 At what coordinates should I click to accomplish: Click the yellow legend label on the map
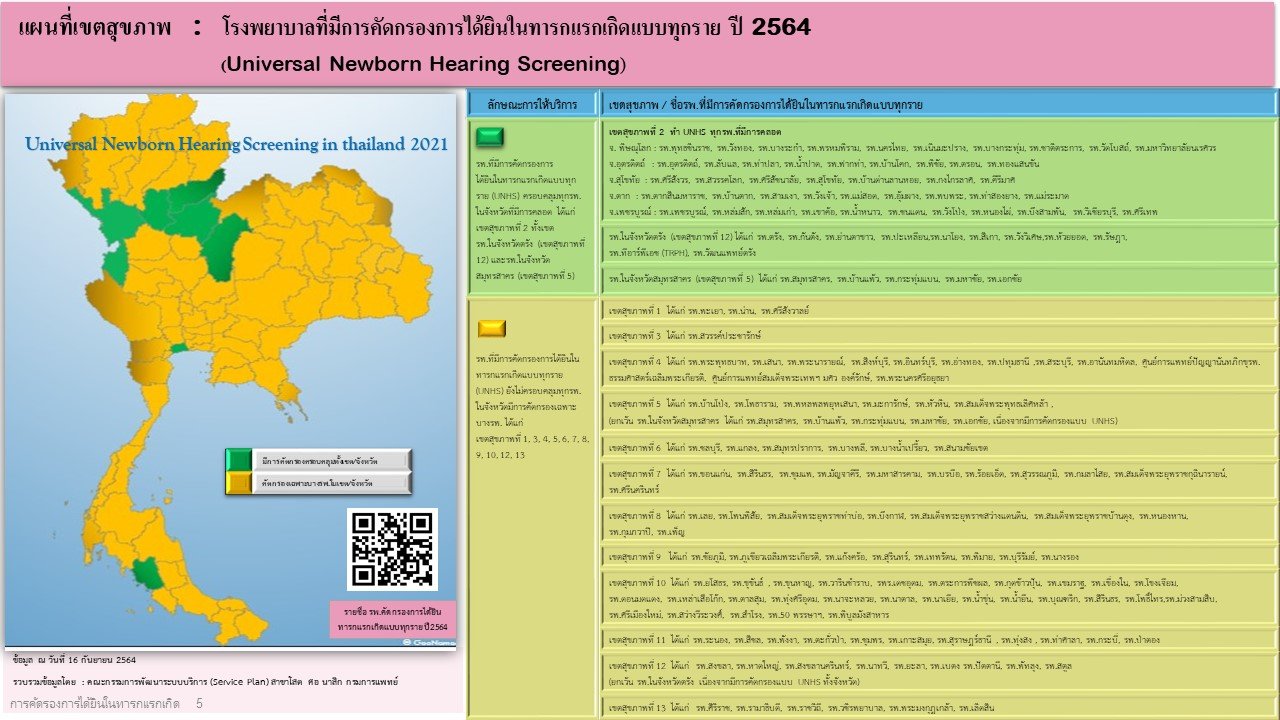point(331,483)
